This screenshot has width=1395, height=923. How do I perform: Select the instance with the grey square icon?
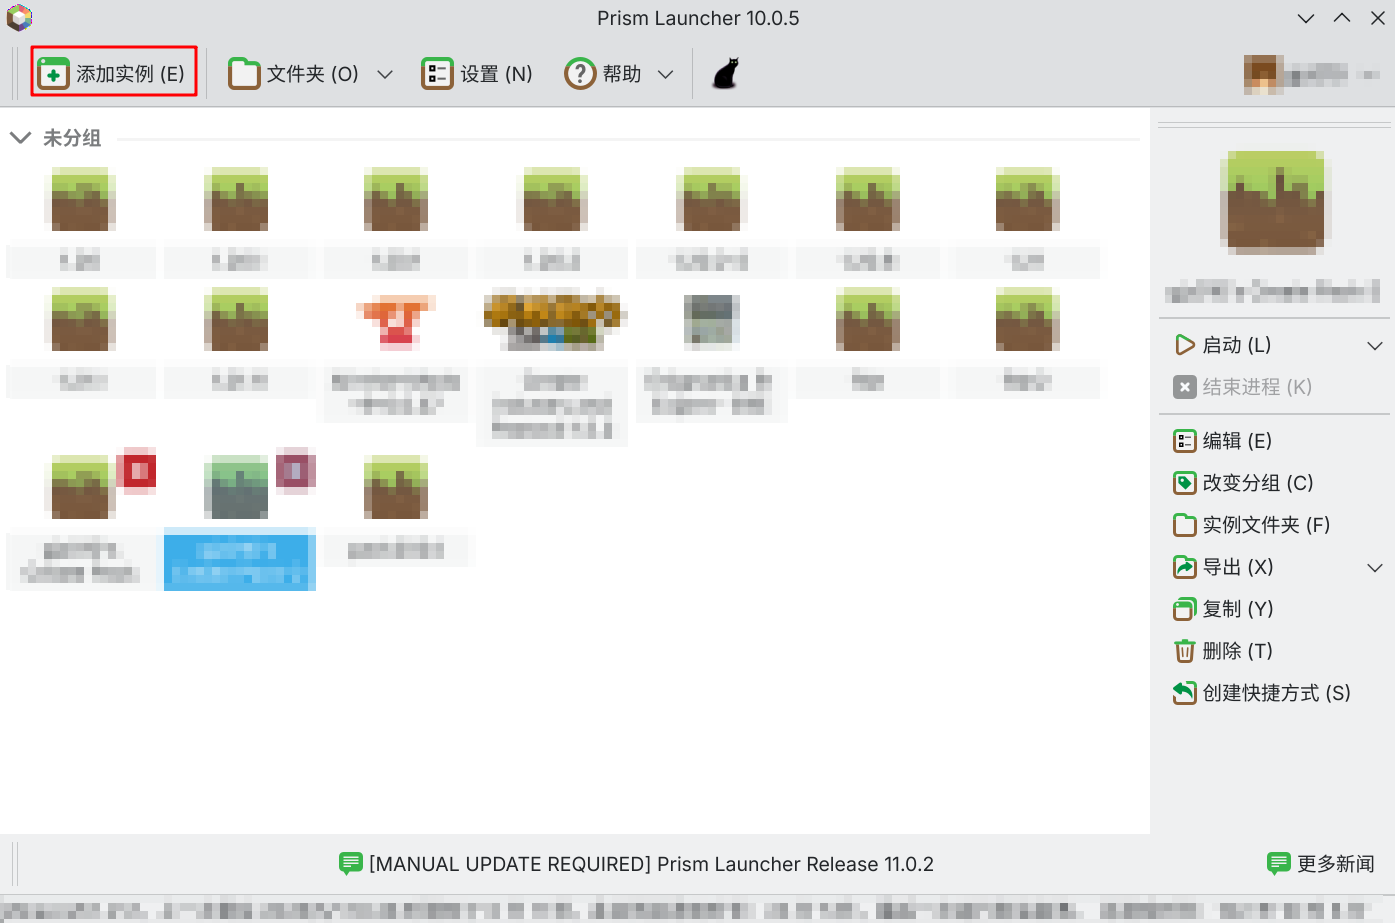tap(711, 354)
